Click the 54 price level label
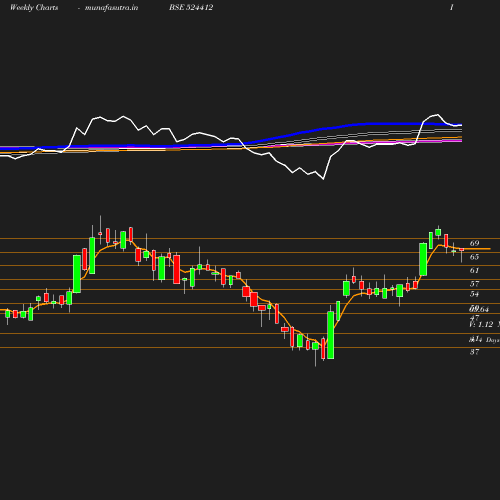The image size is (500, 500). (474, 294)
